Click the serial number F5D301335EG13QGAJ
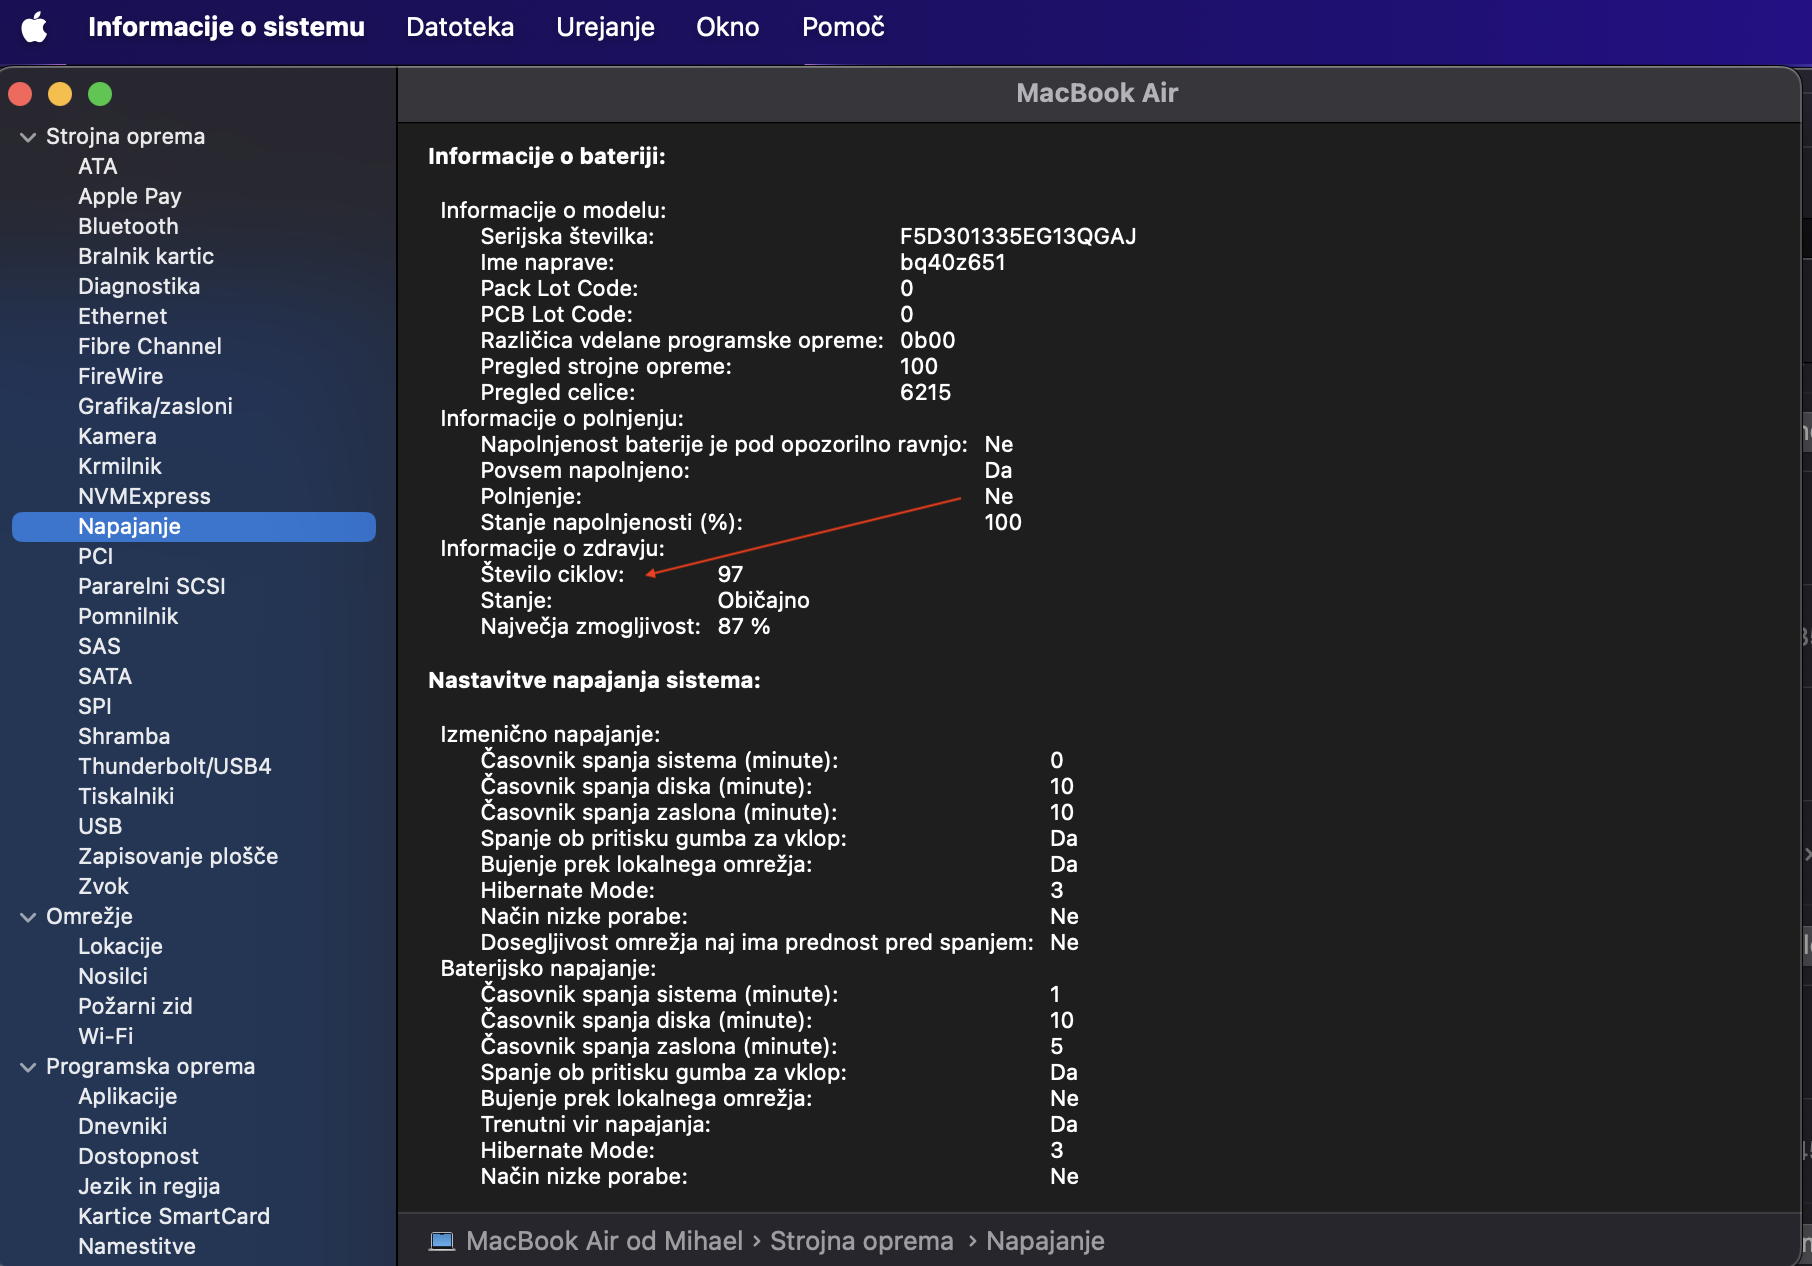 point(1018,236)
